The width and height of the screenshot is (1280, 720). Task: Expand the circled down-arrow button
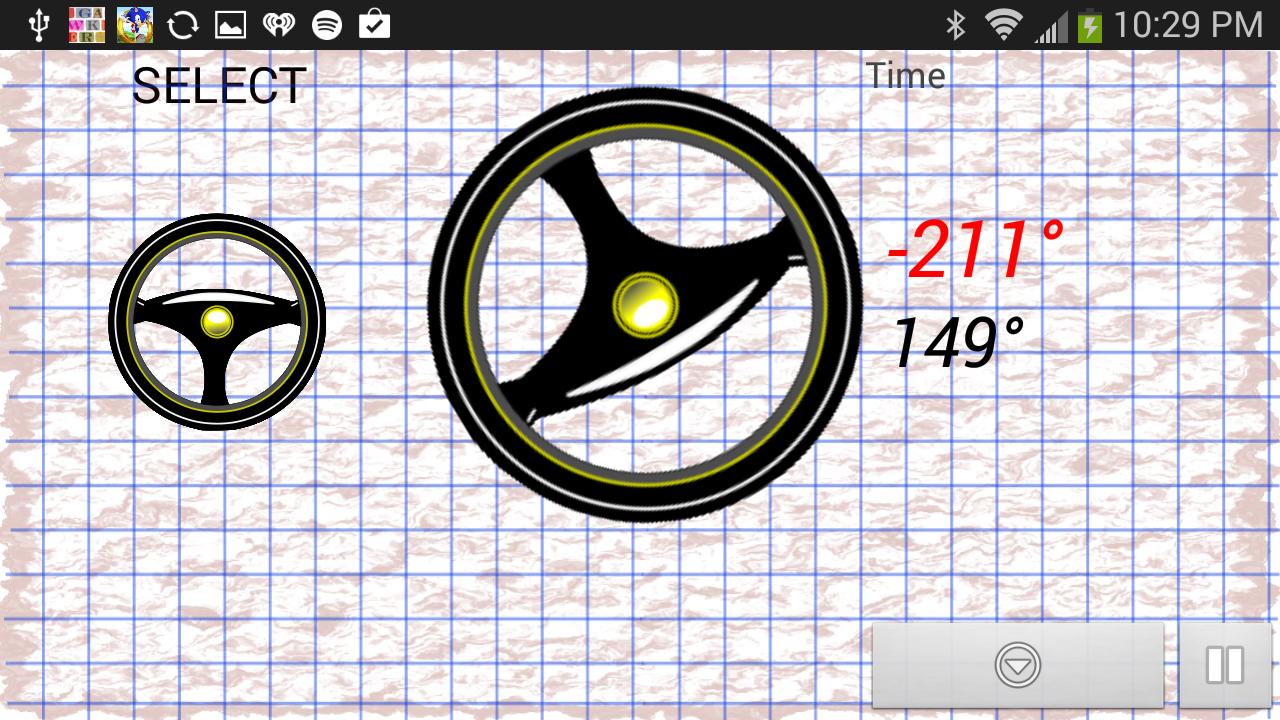tap(1018, 665)
